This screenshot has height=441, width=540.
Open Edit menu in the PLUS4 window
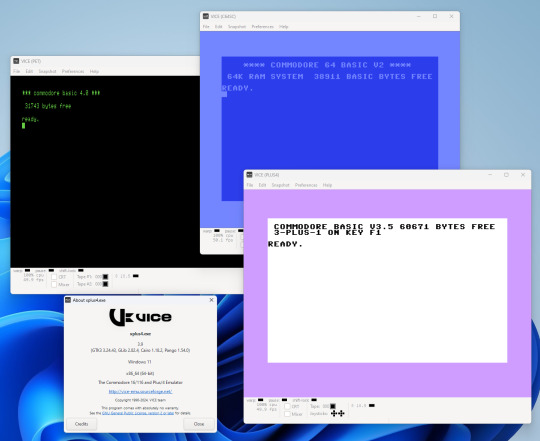(262, 185)
